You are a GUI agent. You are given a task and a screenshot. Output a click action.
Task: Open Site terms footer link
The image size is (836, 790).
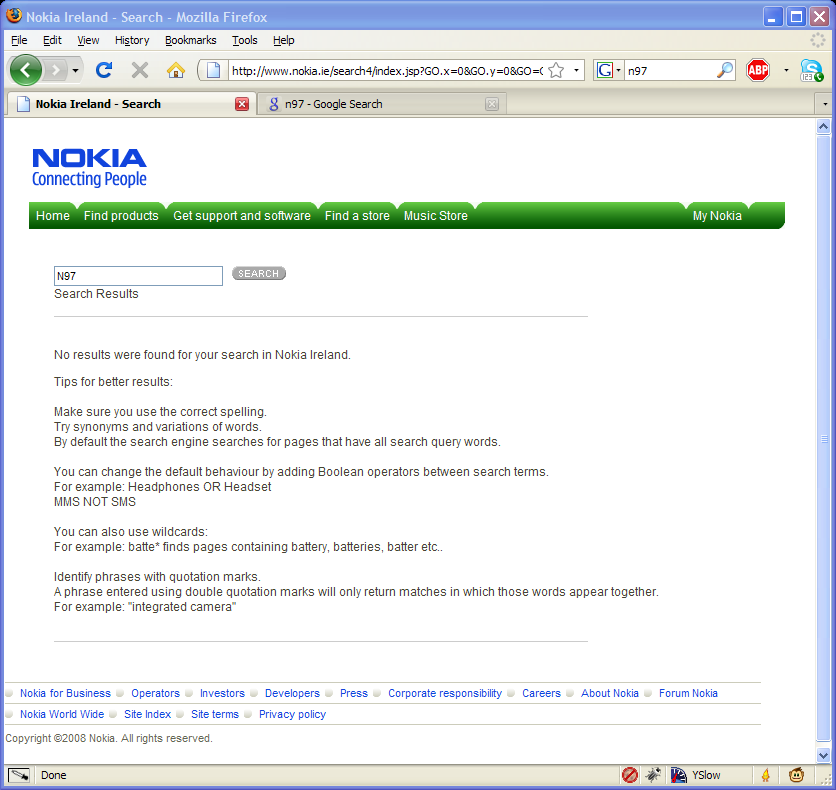tap(215, 714)
